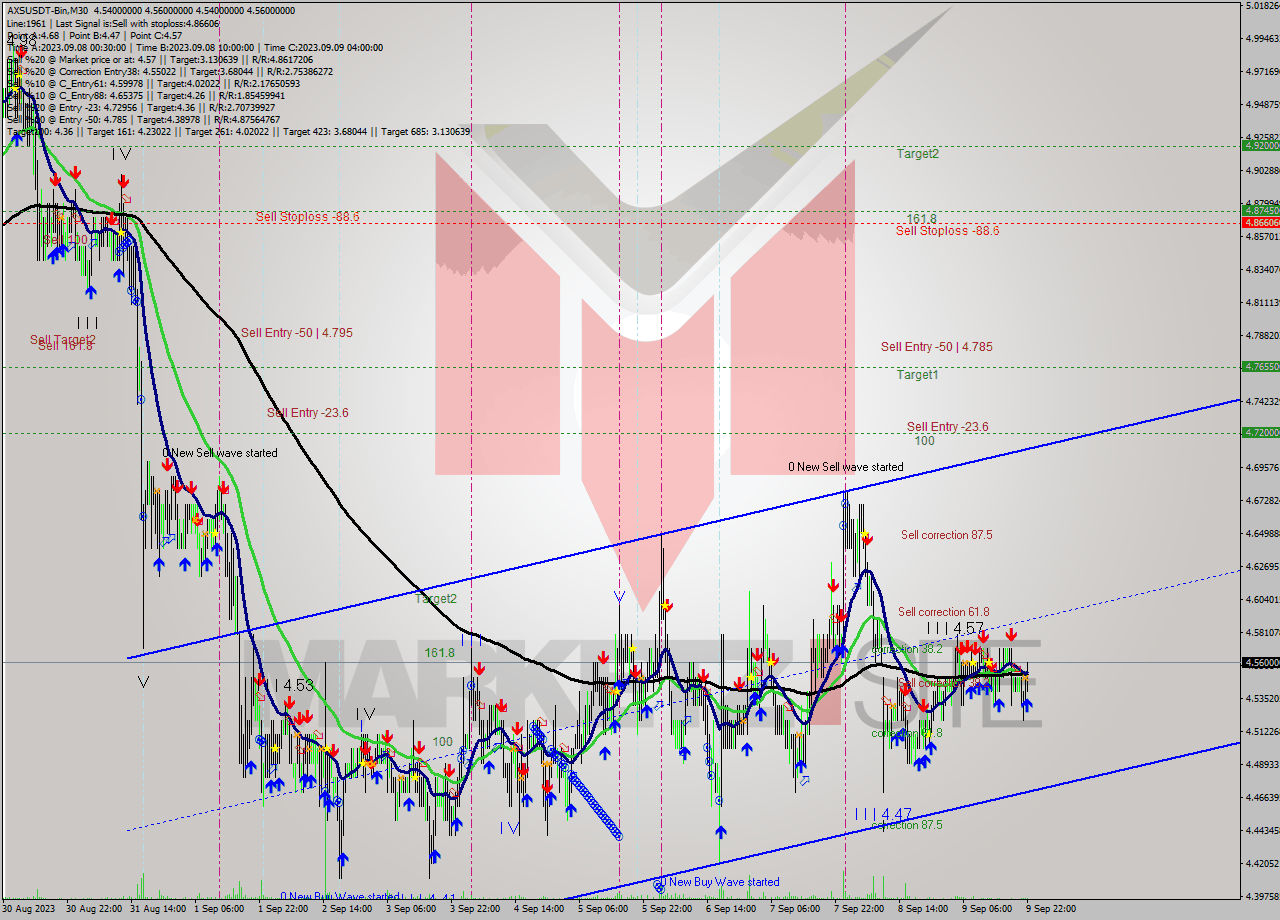The height and width of the screenshot is (920, 1280).
Task: Click the green 4.87450 price tag
Action: coord(1260,210)
